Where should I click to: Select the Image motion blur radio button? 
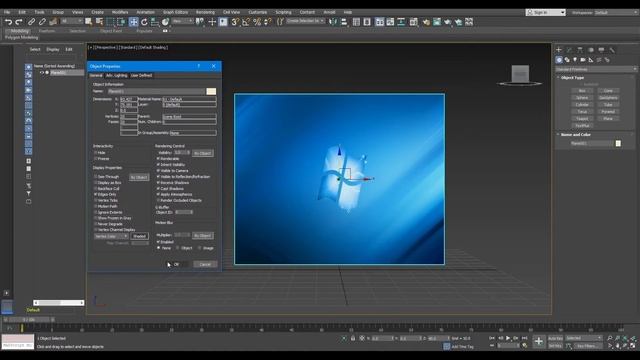pos(200,248)
